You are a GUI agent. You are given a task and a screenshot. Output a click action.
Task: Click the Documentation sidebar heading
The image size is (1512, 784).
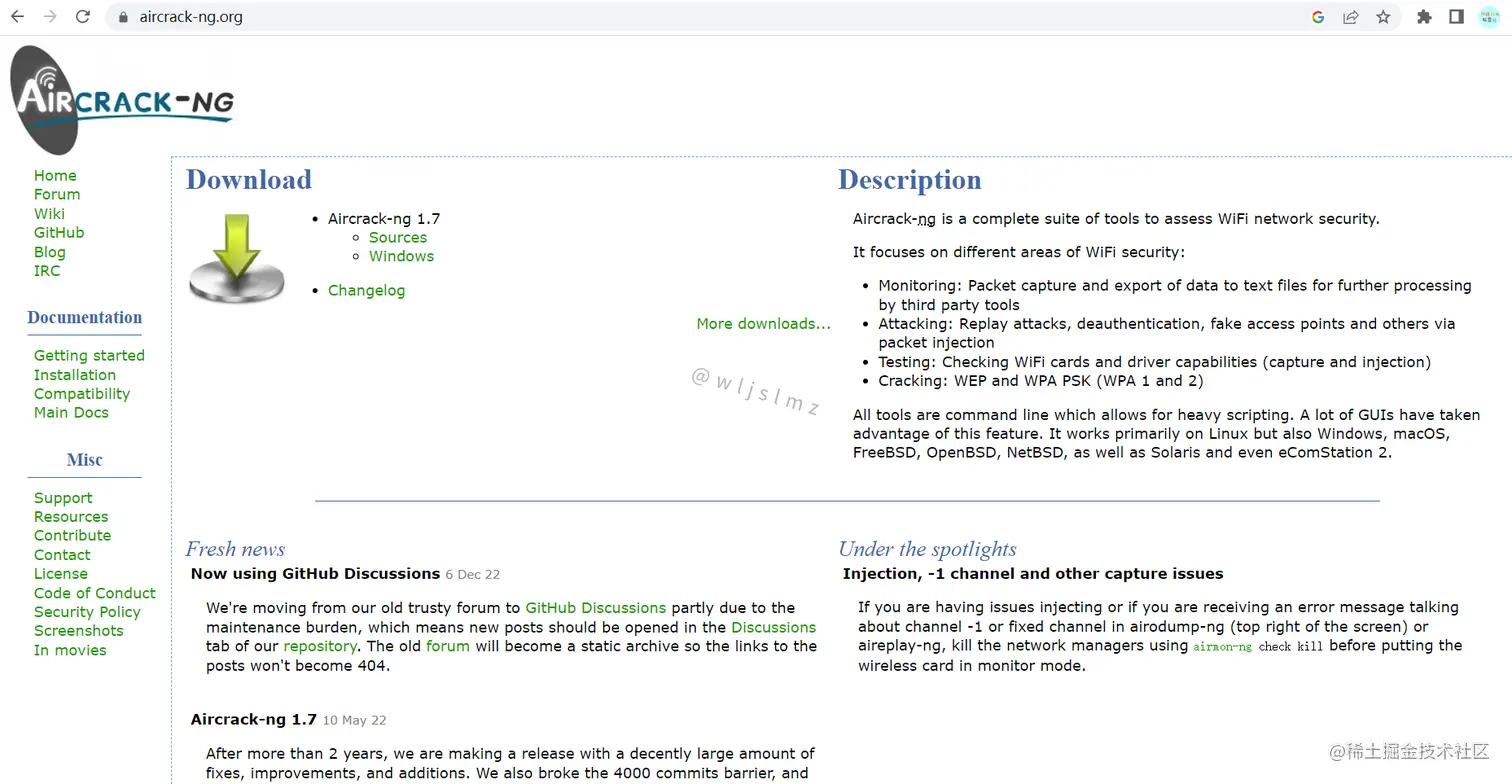coord(84,318)
